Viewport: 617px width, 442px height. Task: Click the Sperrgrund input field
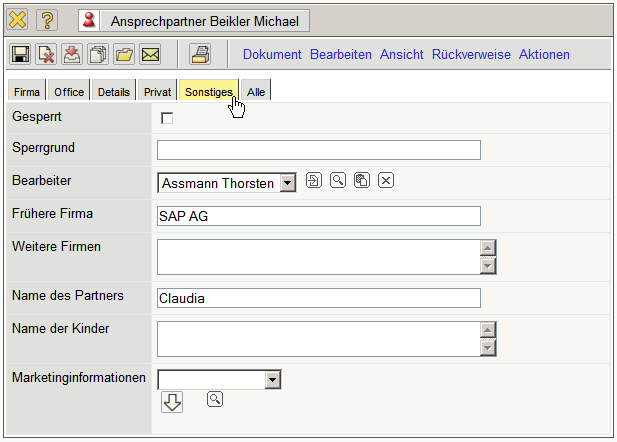pos(319,150)
